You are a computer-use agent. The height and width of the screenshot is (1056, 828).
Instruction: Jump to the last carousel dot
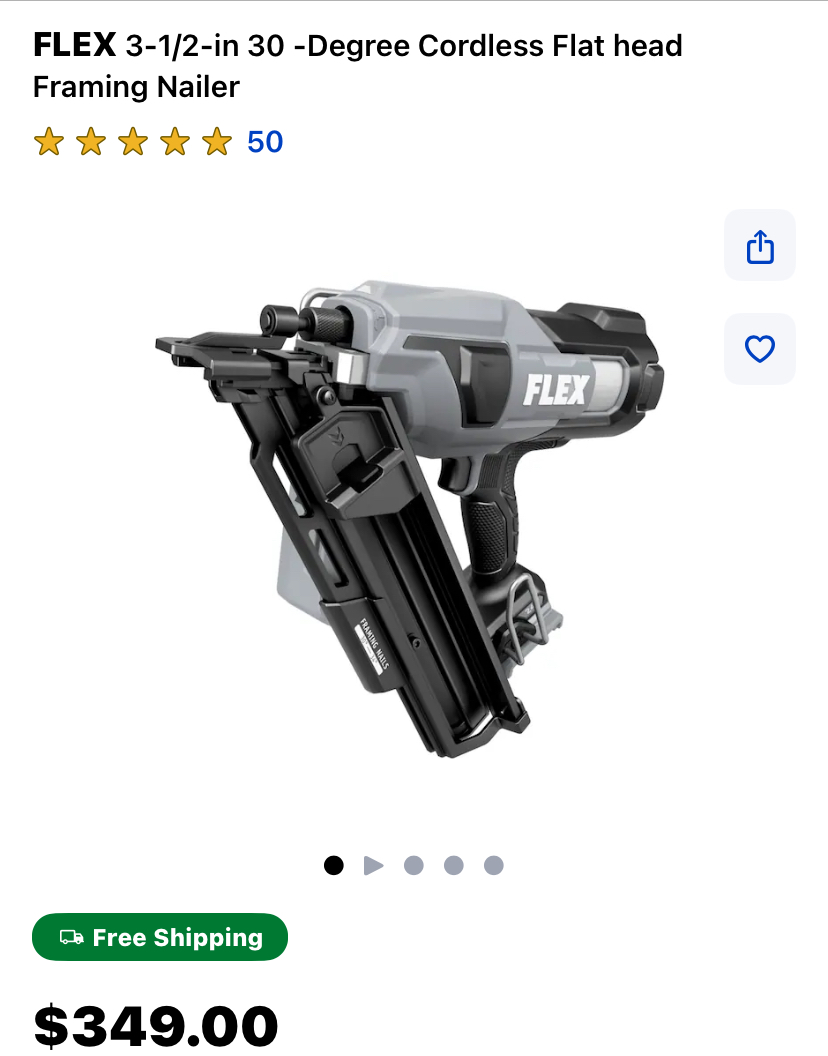(x=494, y=865)
